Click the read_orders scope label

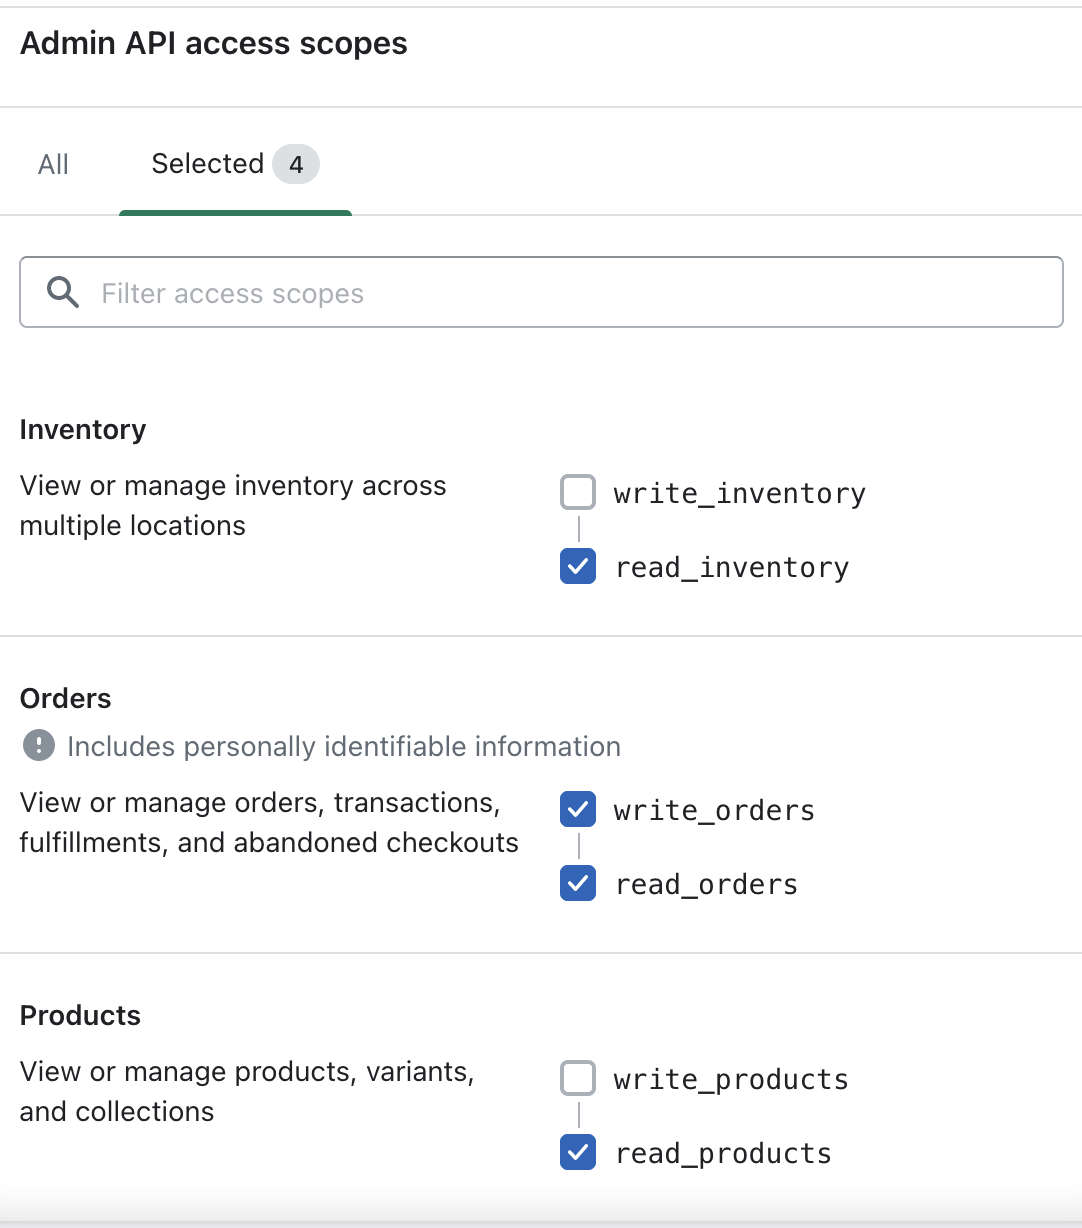706,884
